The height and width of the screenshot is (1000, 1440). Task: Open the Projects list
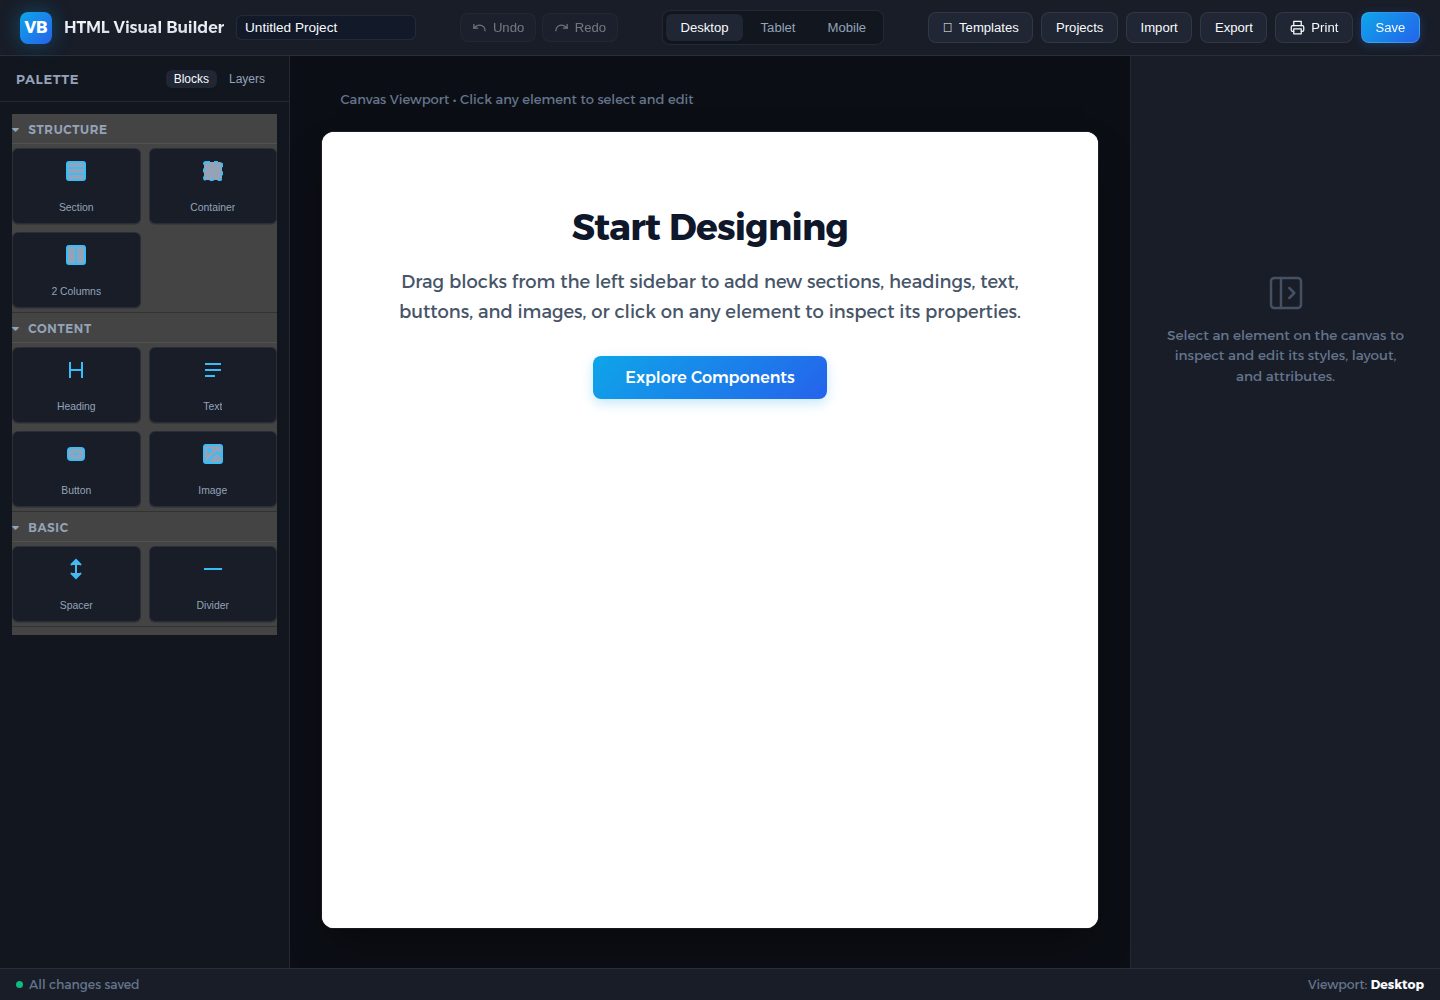pos(1079,28)
